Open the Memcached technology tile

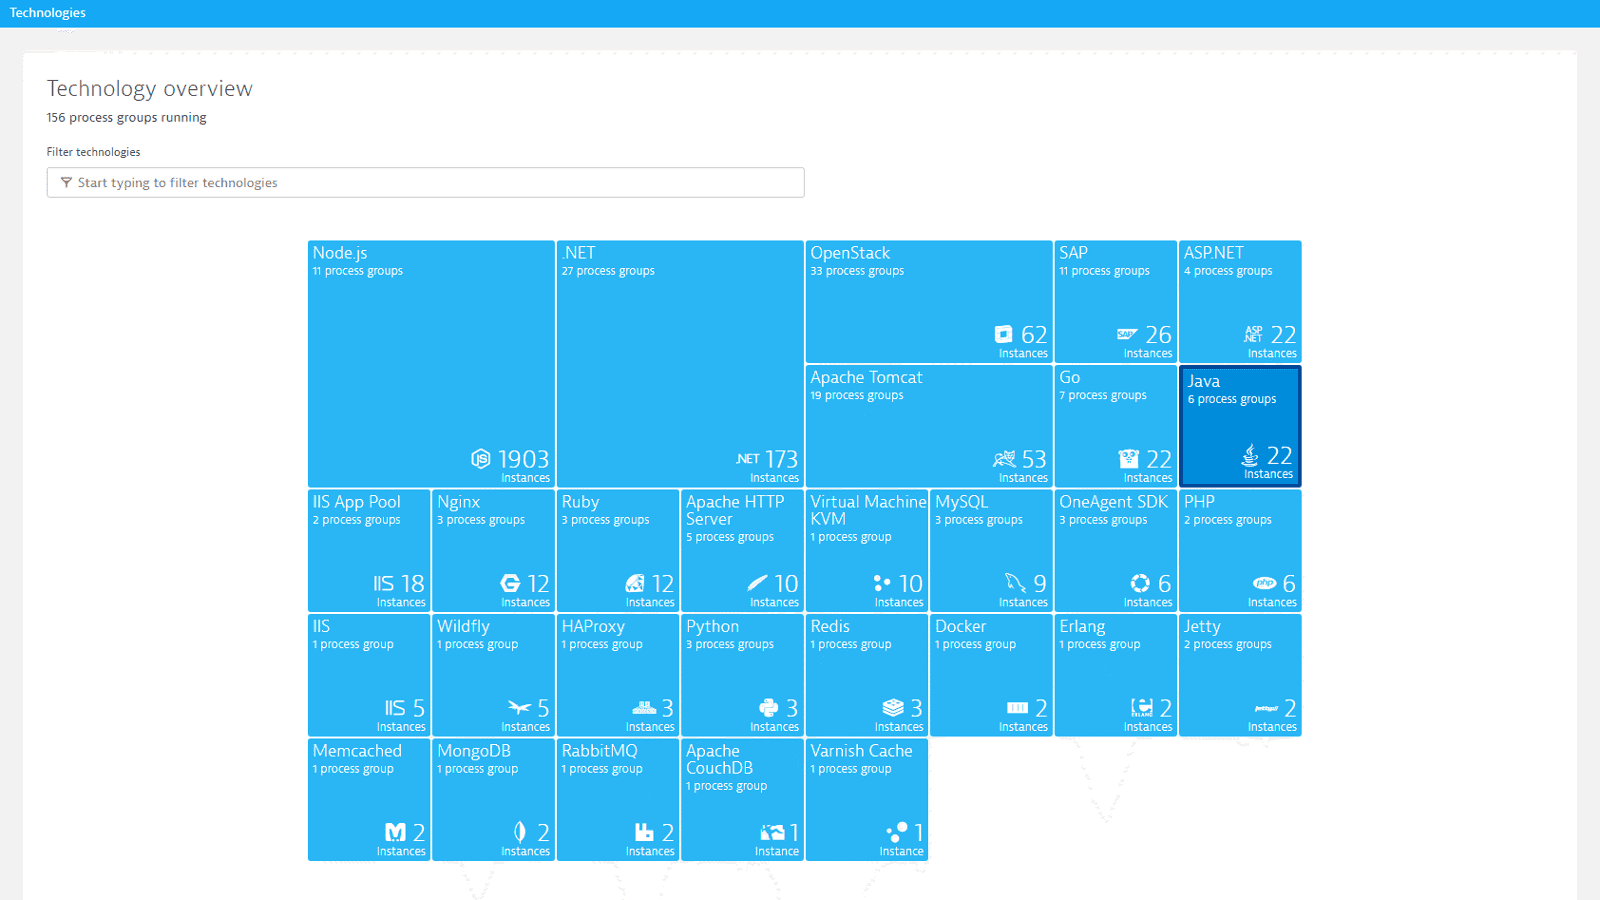coord(368,799)
